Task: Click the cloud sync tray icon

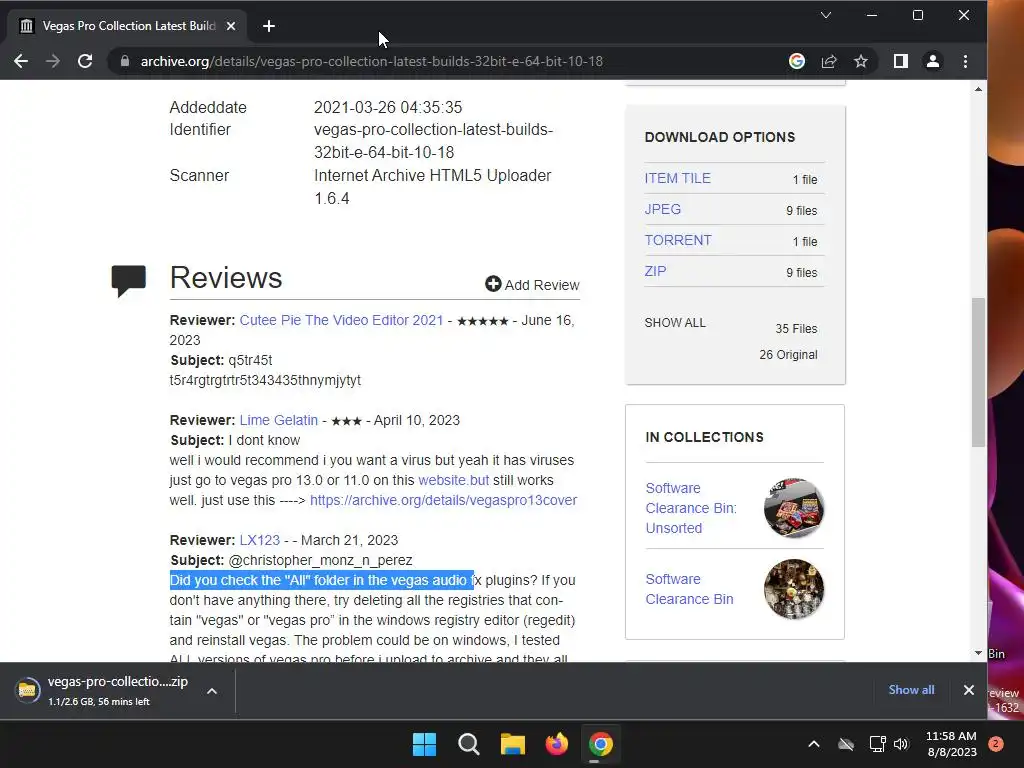Action: tap(846, 744)
